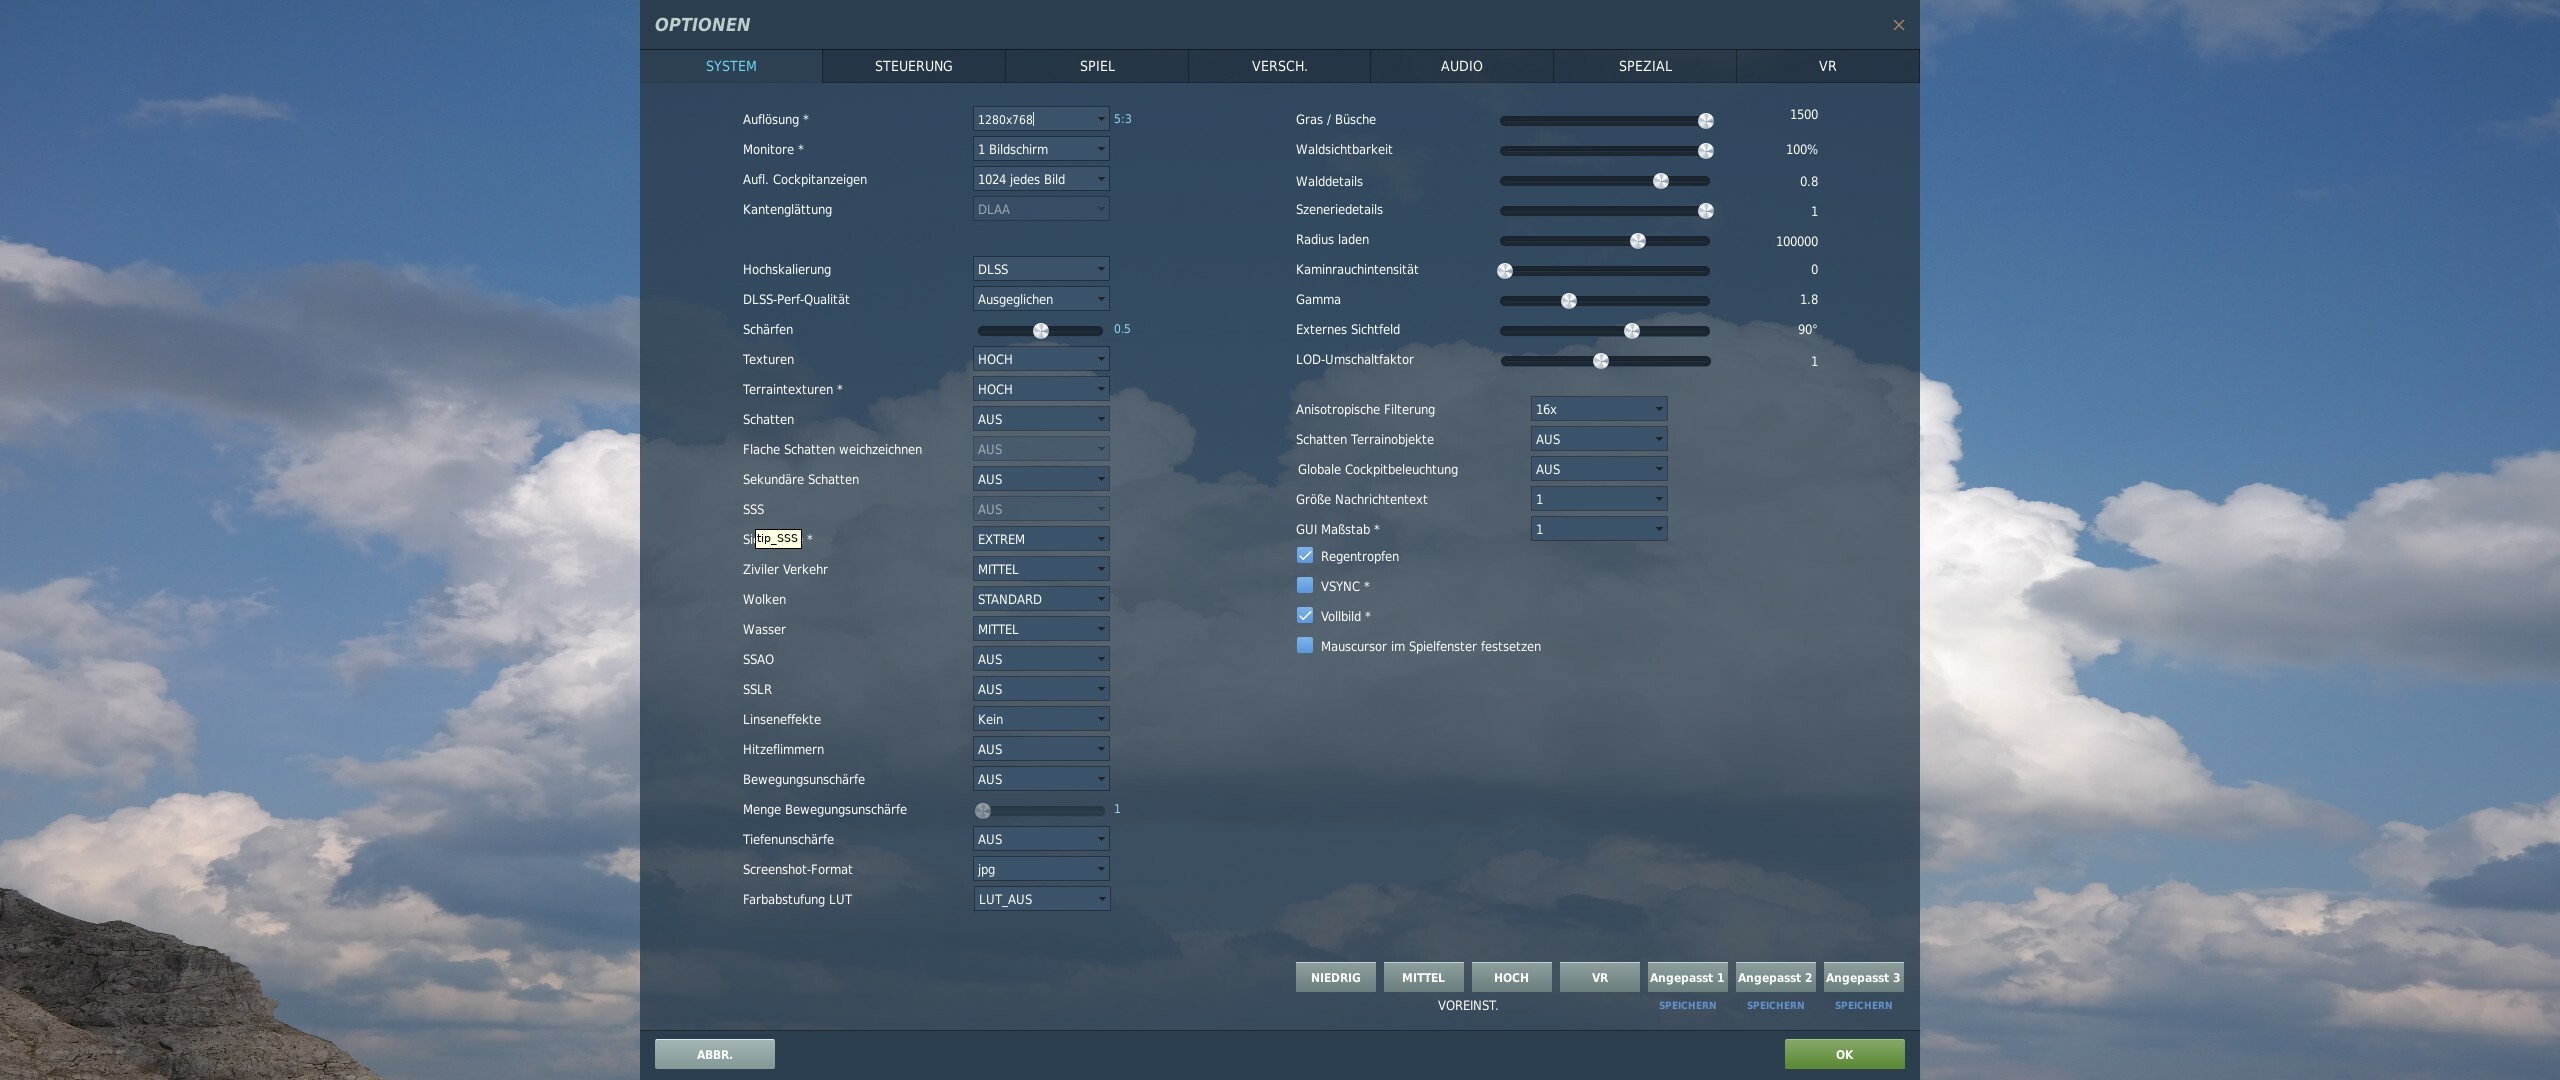Open the Screenshot-Format dropdown
The width and height of the screenshot is (2560, 1080).
pyautogui.click(x=1041, y=869)
